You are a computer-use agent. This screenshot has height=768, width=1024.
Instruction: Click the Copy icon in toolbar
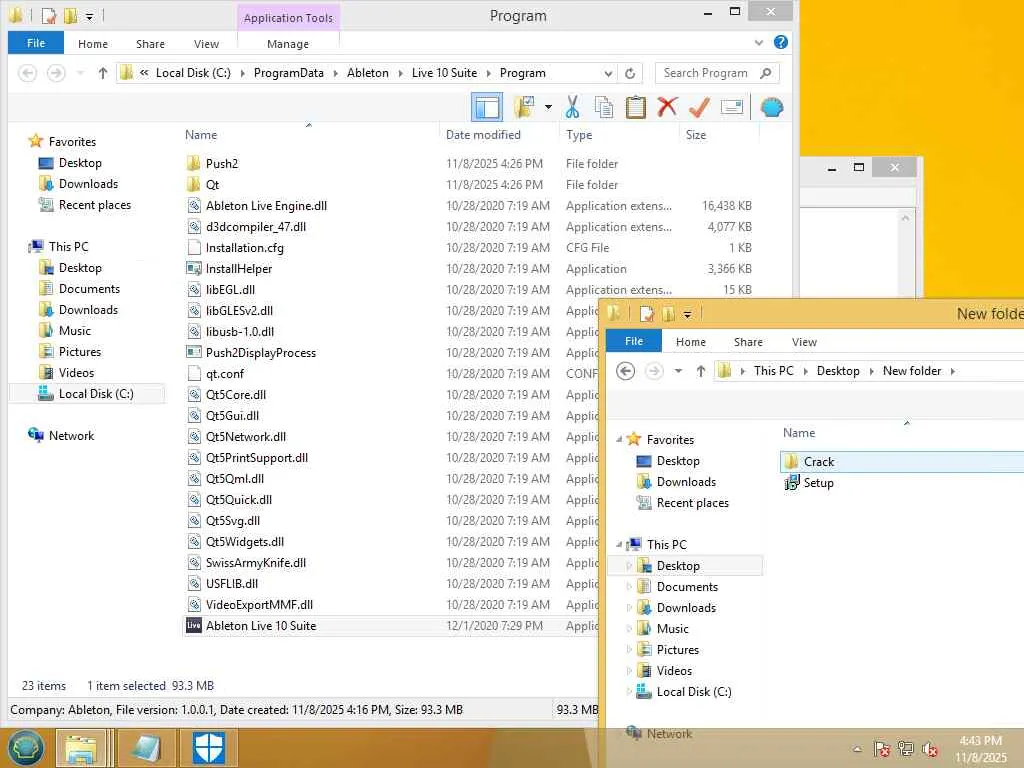pyautogui.click(x=603, y=107)
